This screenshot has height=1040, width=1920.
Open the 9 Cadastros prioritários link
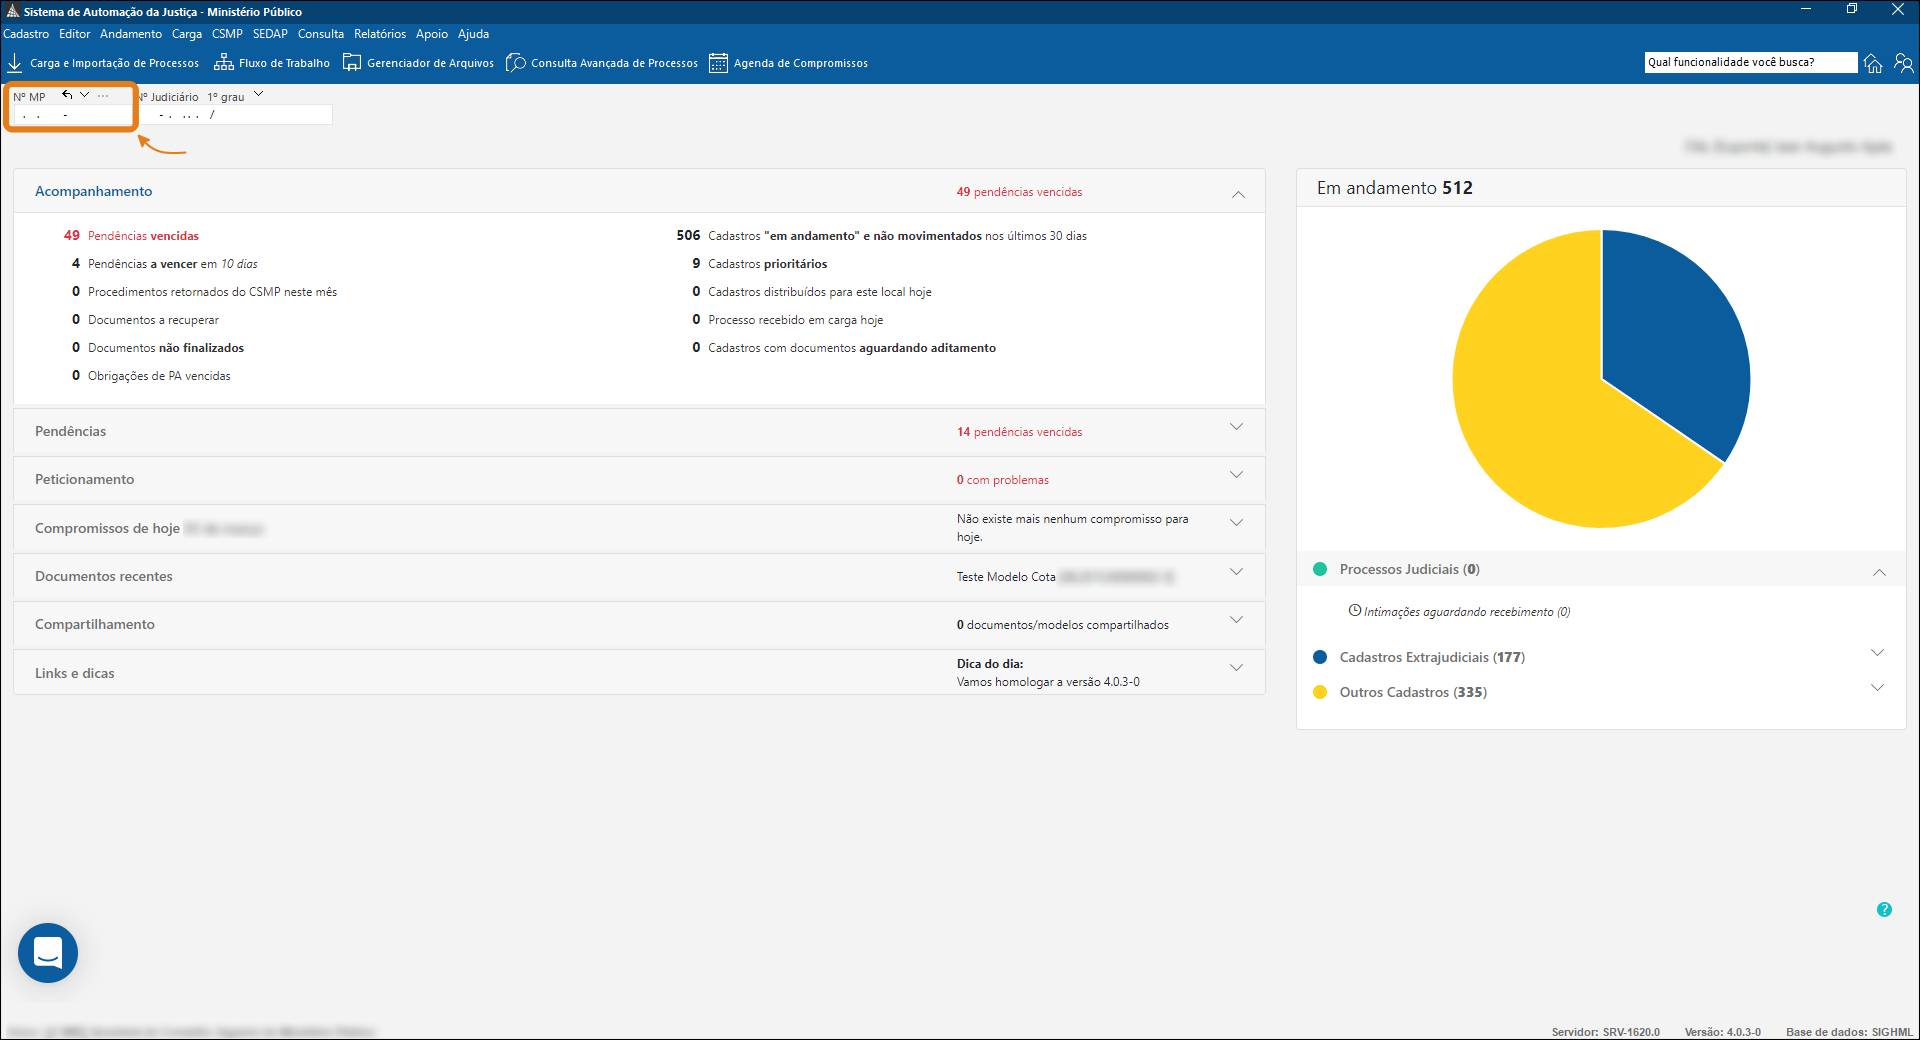click(760, 264)
